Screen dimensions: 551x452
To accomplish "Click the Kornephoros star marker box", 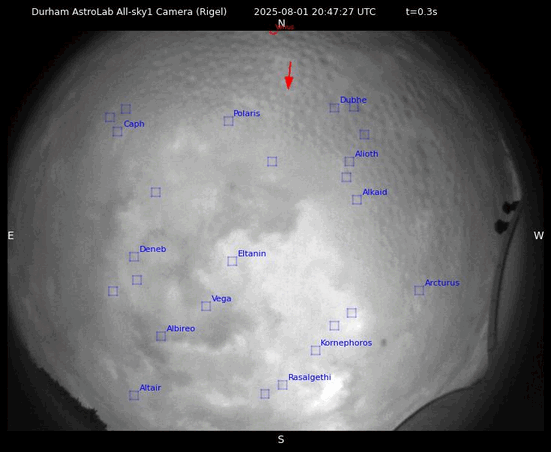I will tap(316, 350).
